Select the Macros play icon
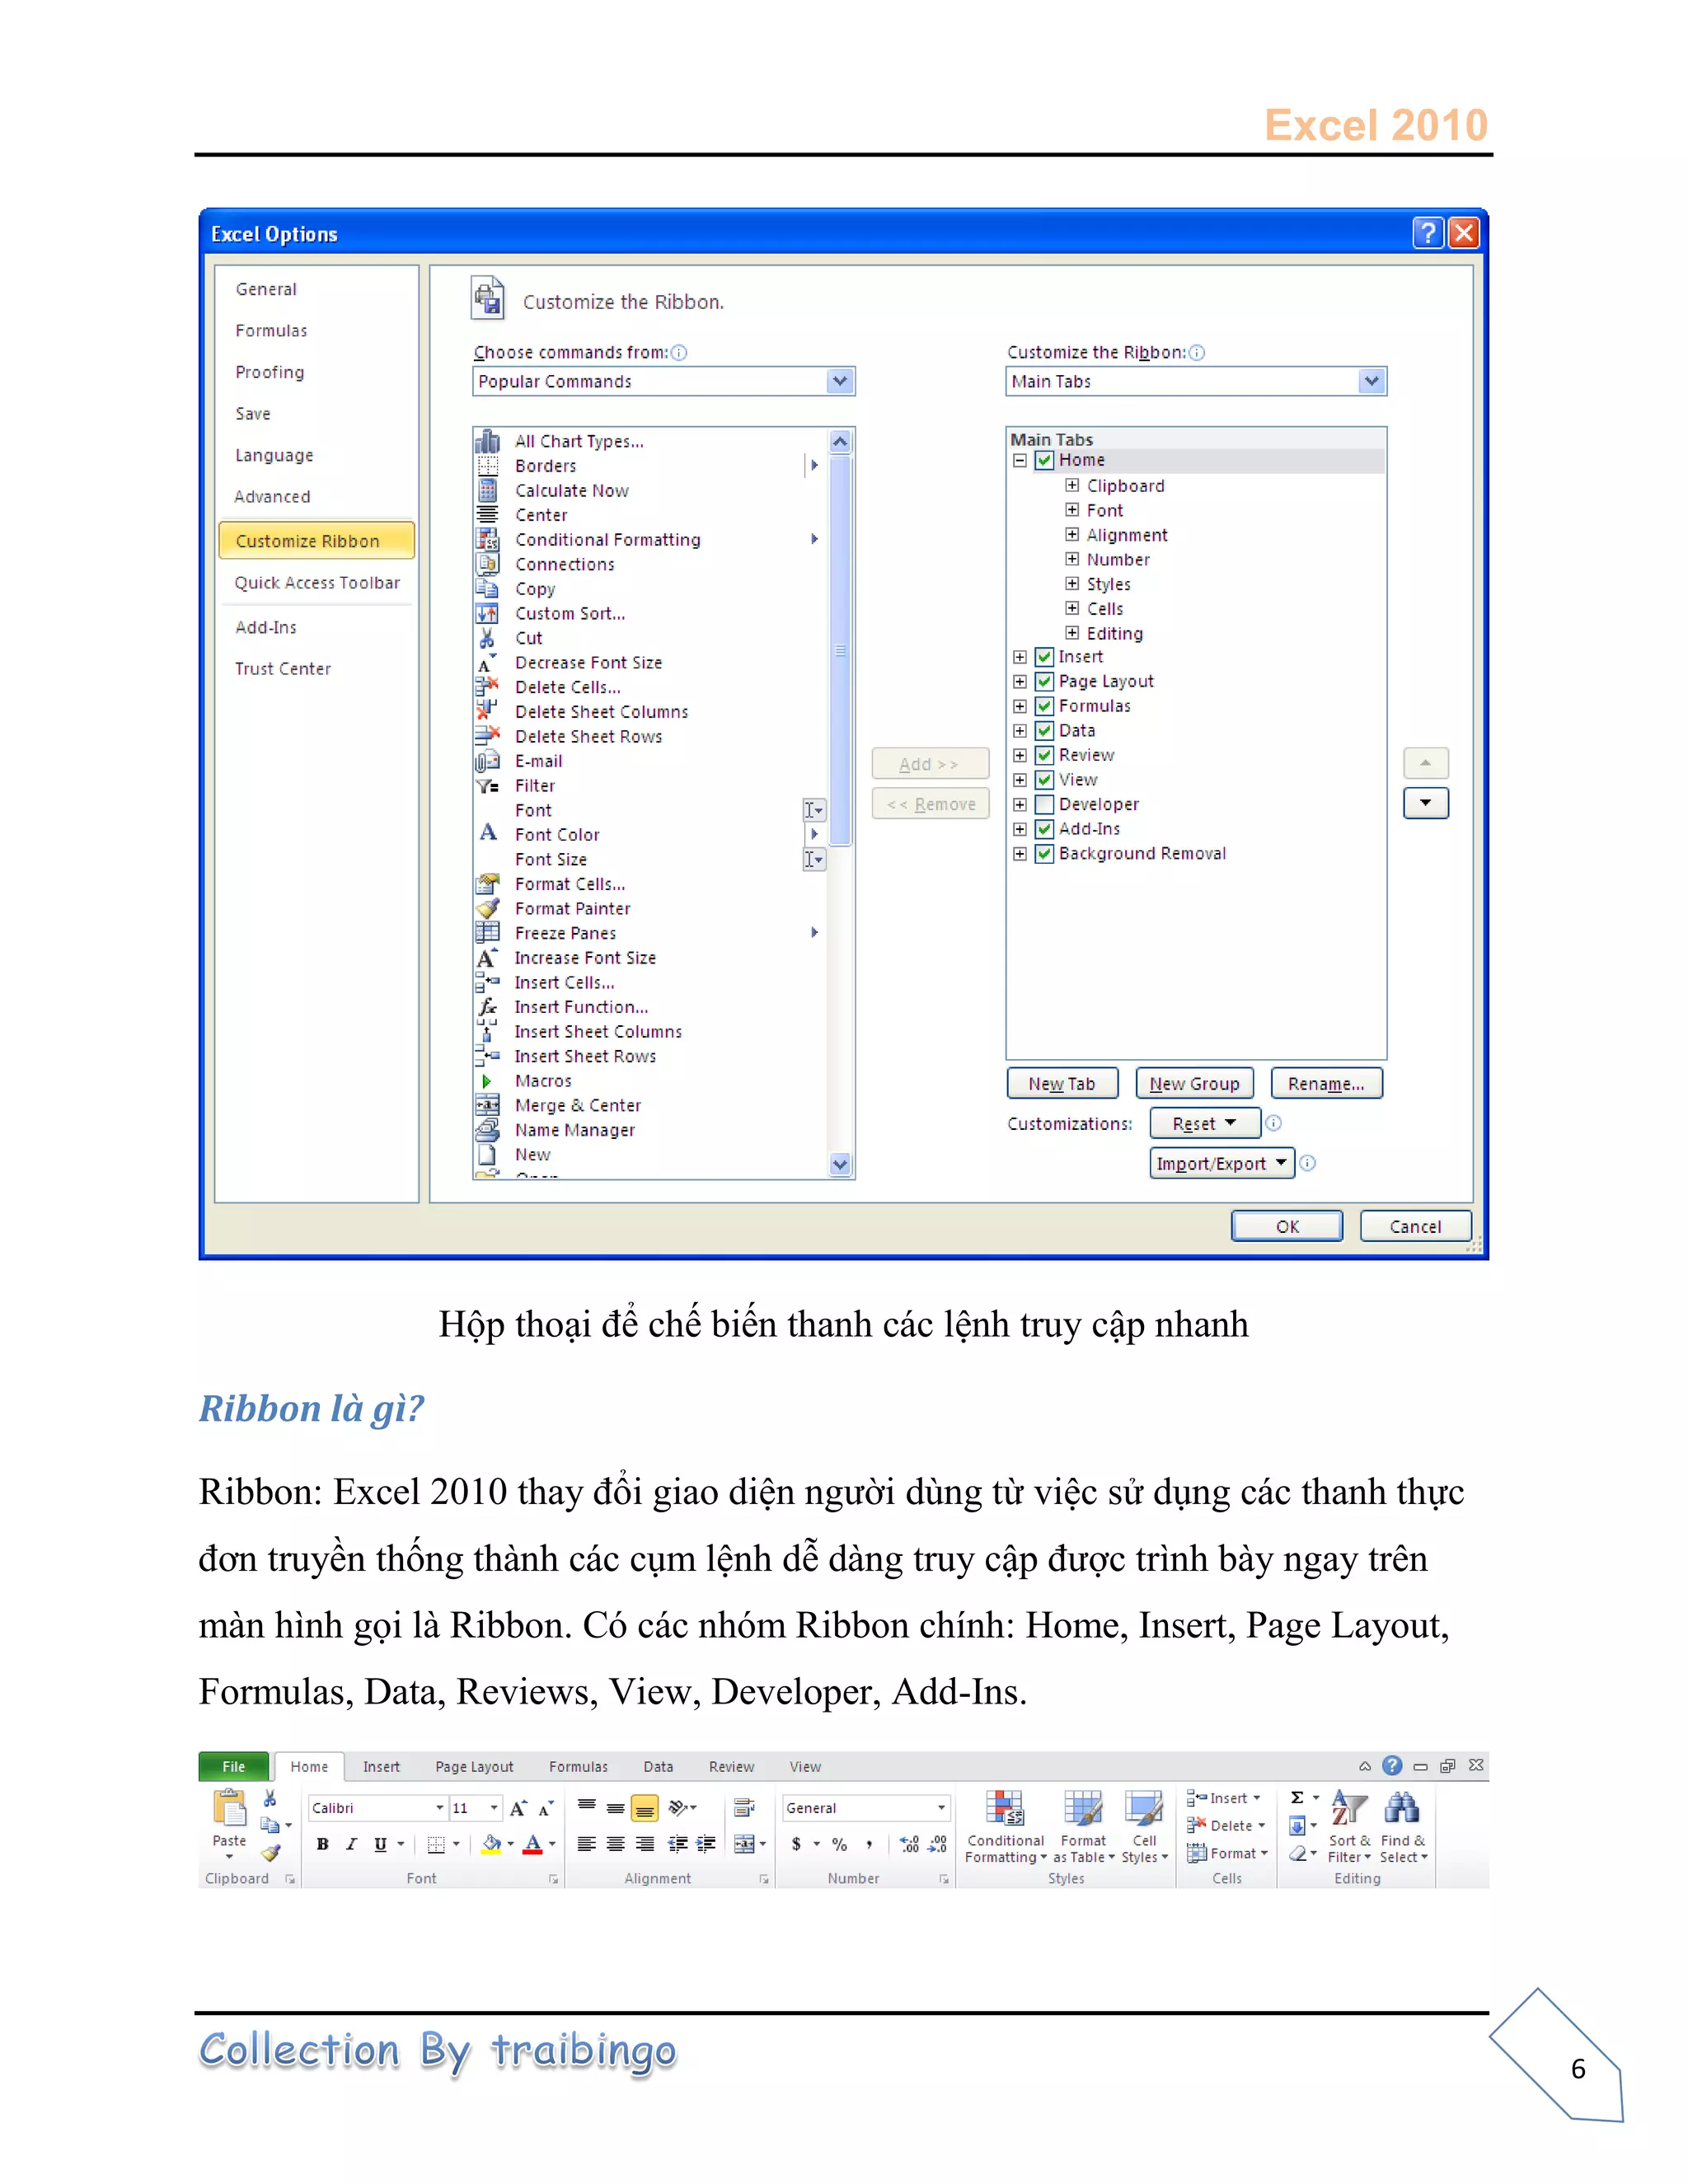This screenshot has height=2184, width=1688. click(487, 1081)
